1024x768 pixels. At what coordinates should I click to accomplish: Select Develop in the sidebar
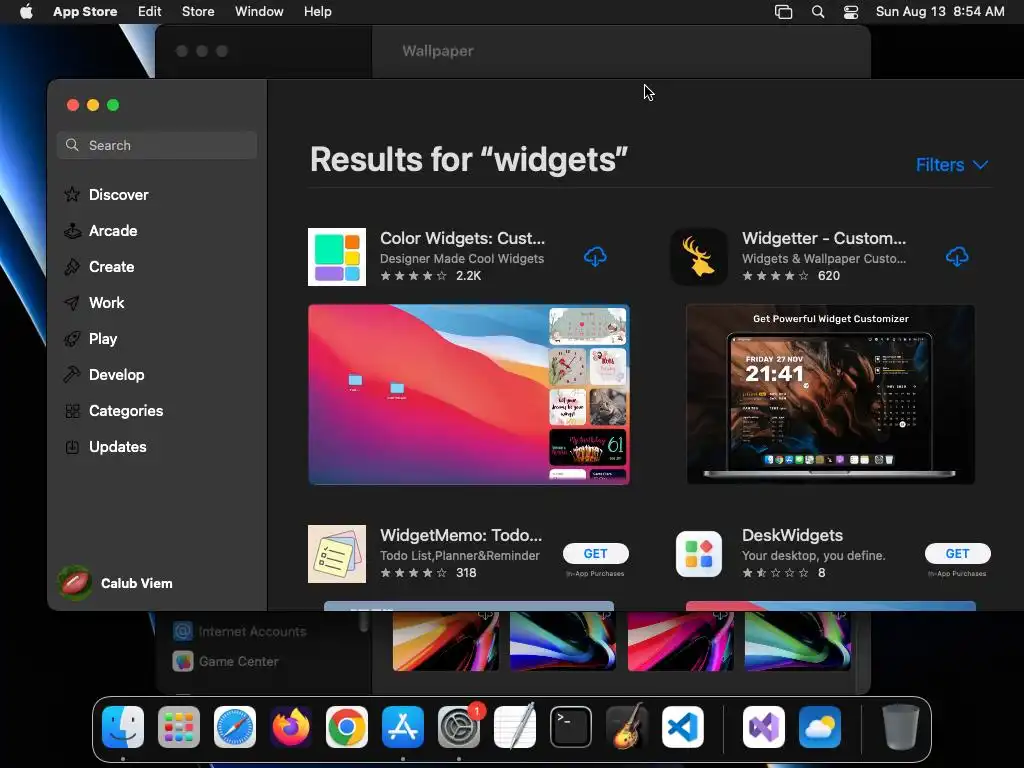point(104,374)
